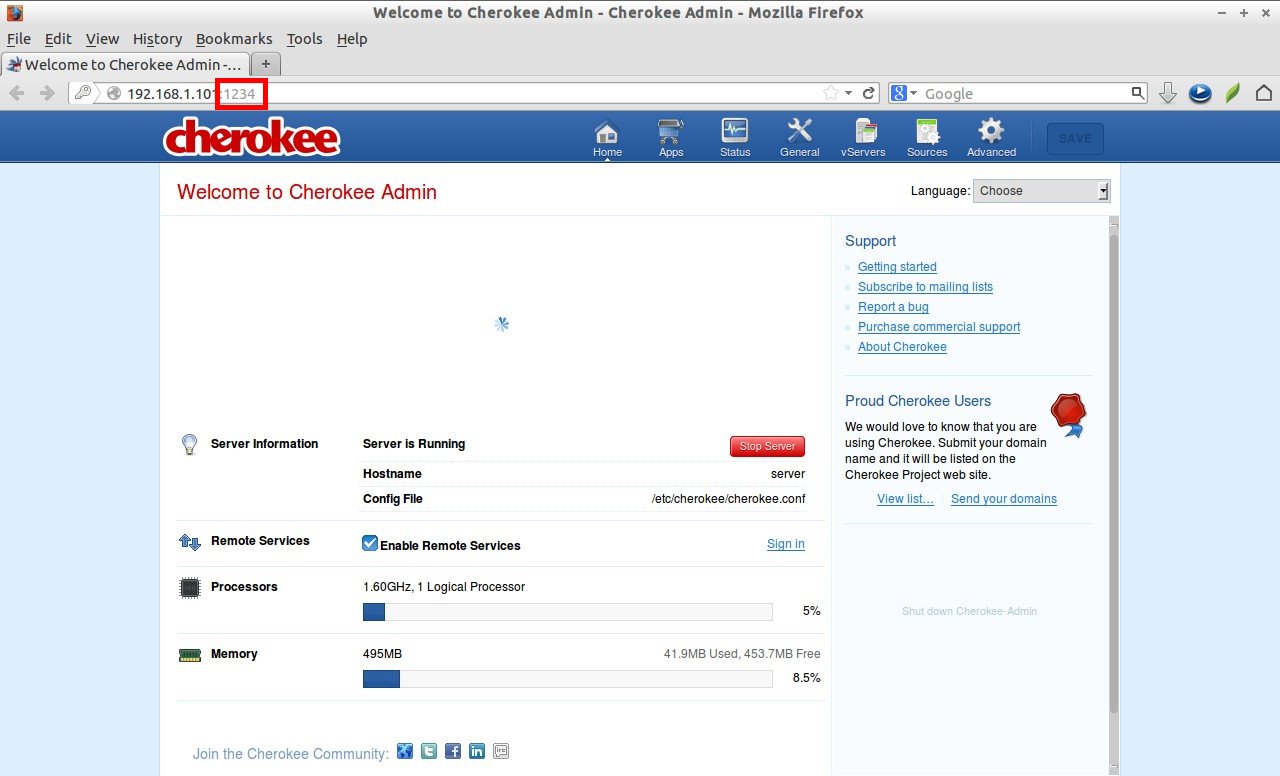Click the key site identity icon
1280x776 pixels.
click(83, 93)
